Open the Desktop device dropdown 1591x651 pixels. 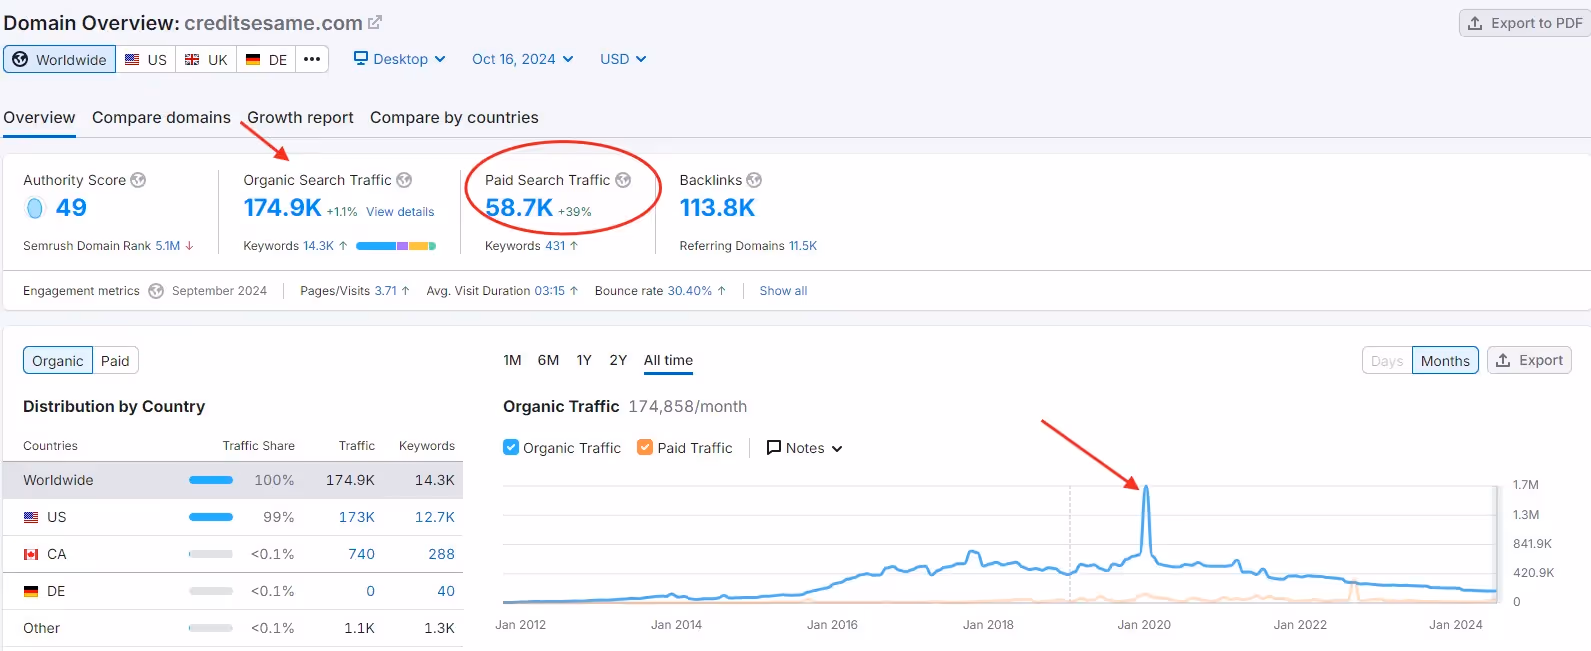(x=400, y=59)
